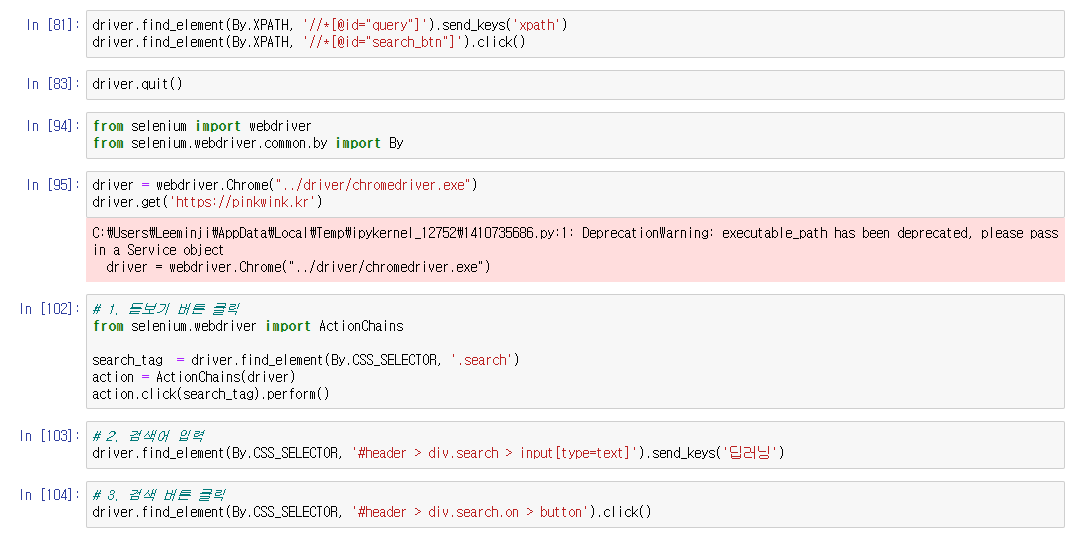
Task: Click the pink DeprecationWarning output area
Action: click(575, 250)
